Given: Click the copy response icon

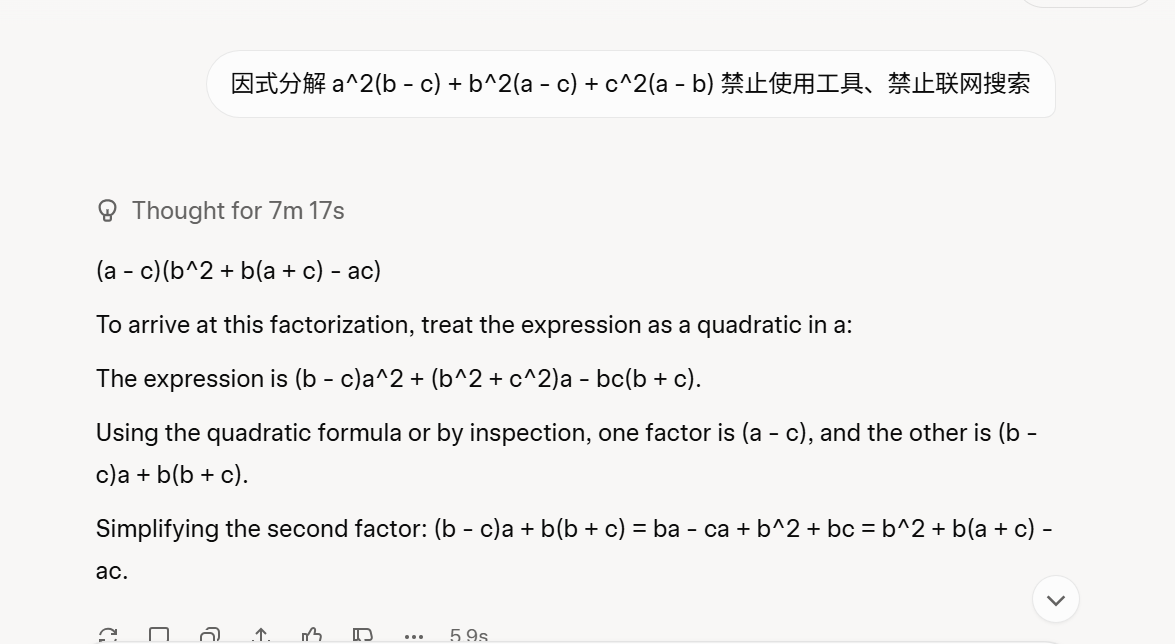Looking at the screenshot, I should point(159,636).
